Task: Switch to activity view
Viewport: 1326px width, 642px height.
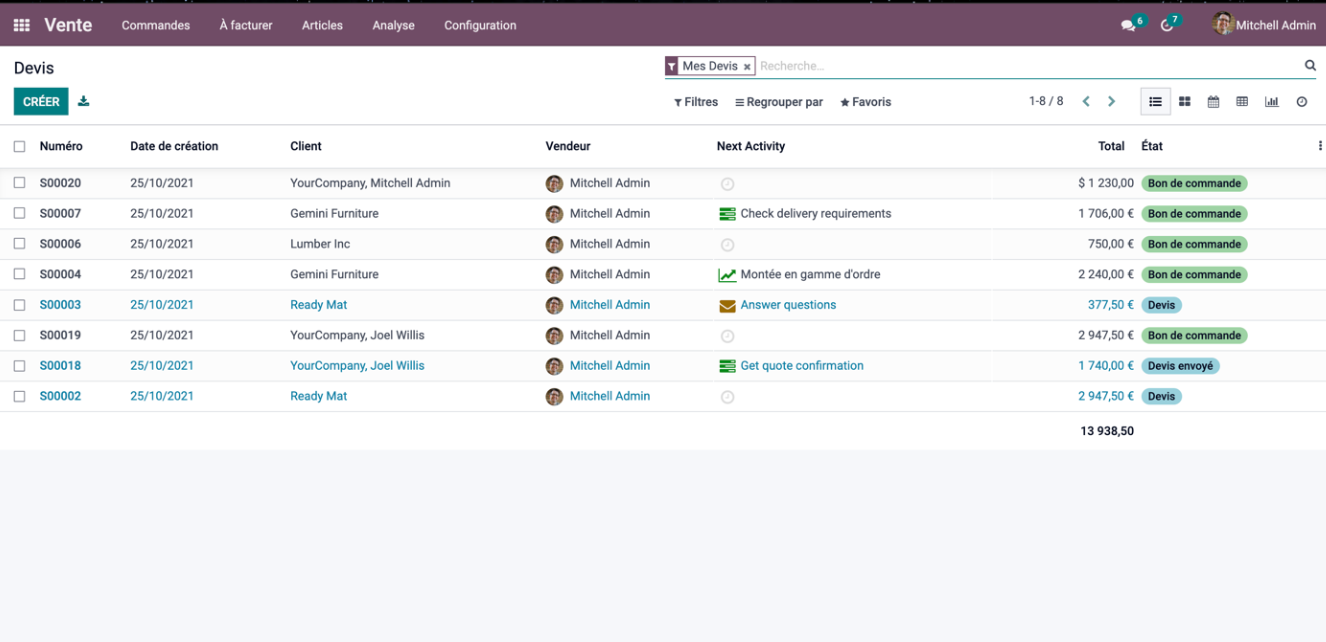Action: 1301,102
